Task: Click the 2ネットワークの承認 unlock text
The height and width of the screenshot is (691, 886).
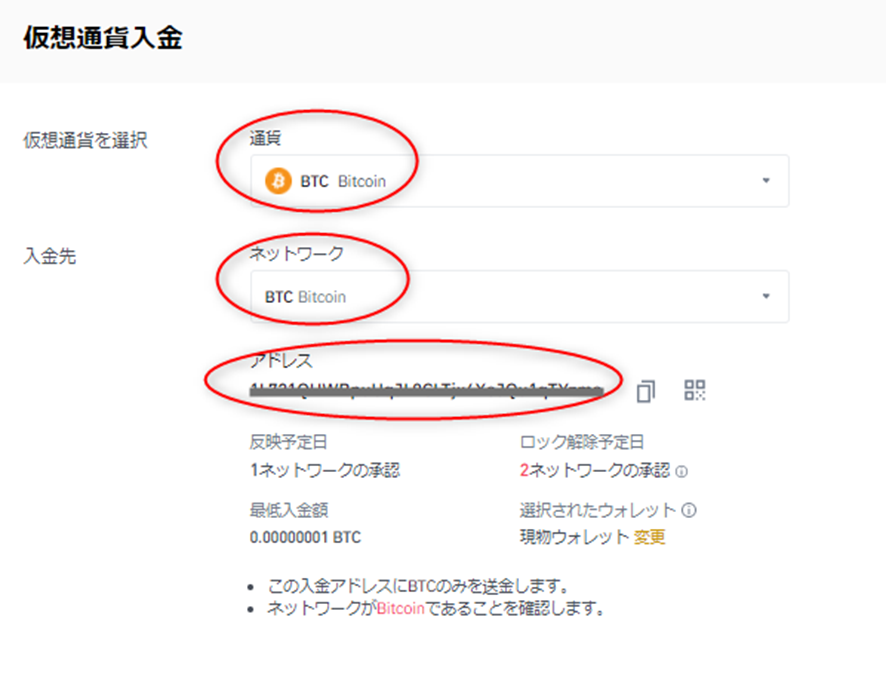Action: pyautogui.click(x=594, y=471)
